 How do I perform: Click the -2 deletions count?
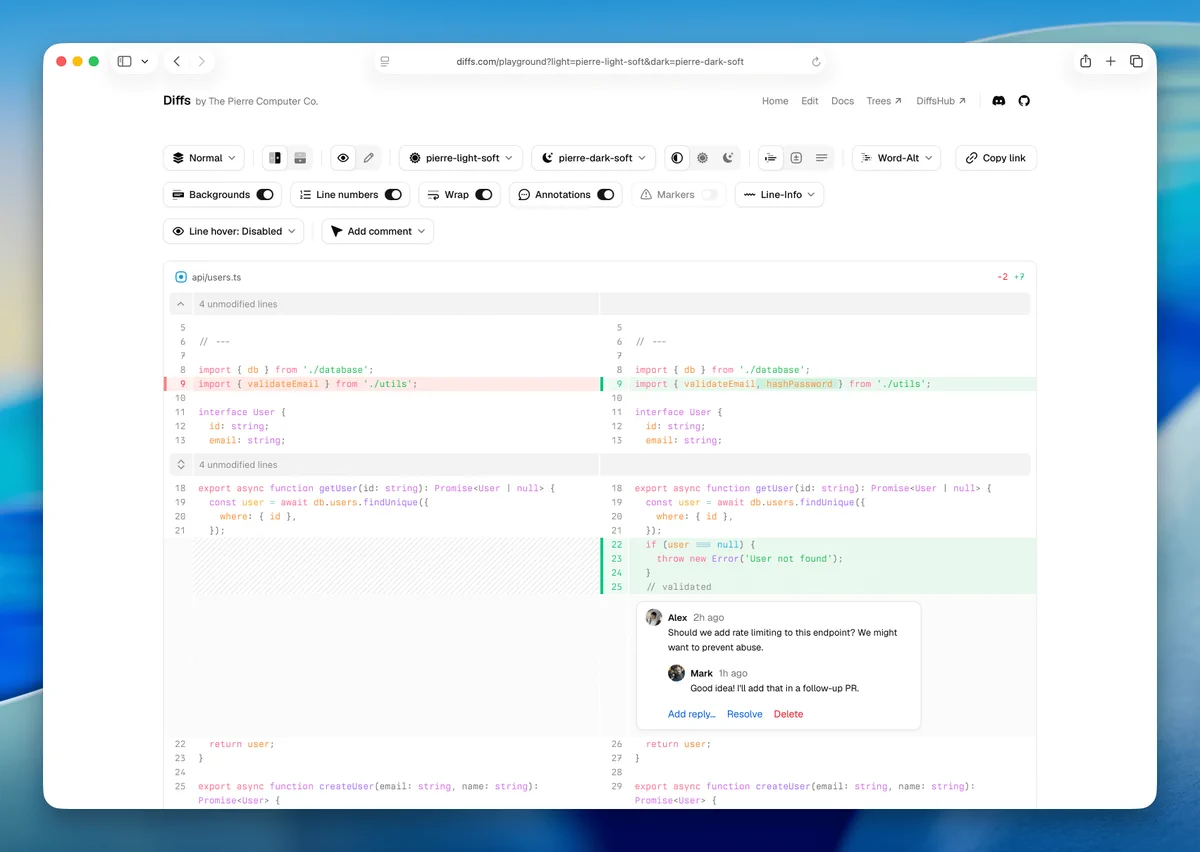point(1003,277)
